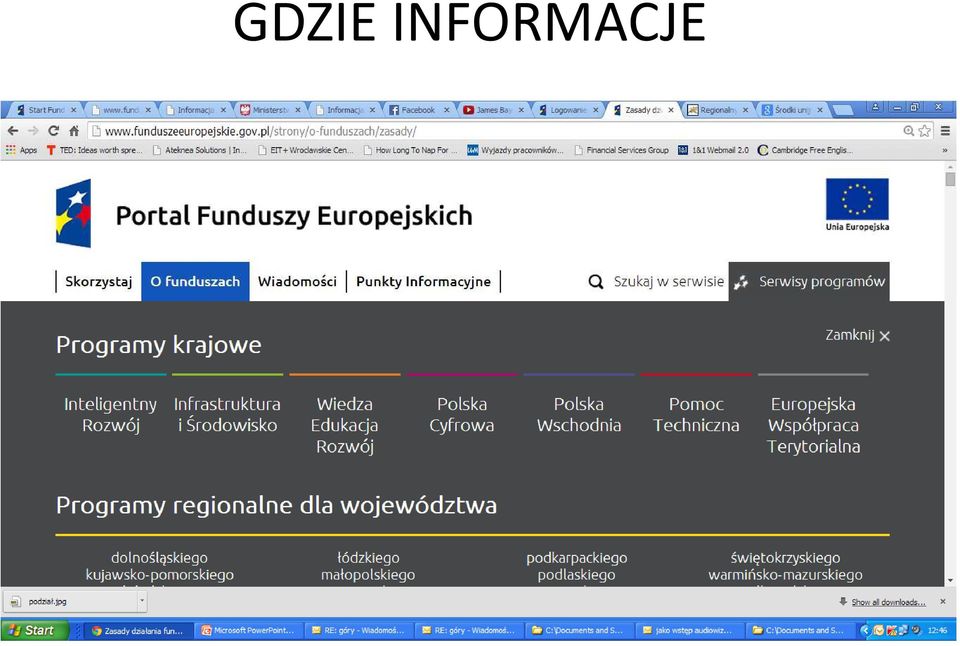Click the zoom magnifier icon in address bar

click(909, 130)
